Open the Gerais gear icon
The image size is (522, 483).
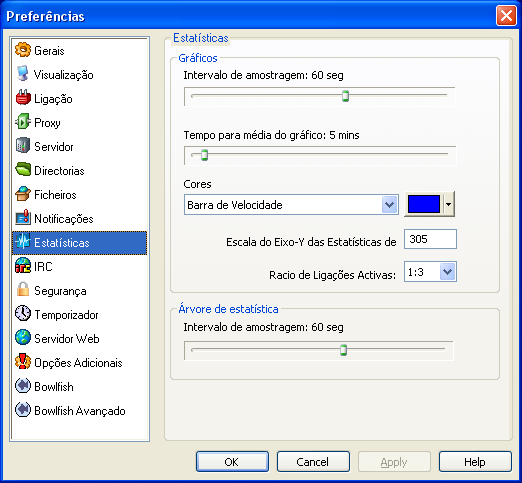pos(23,50)
